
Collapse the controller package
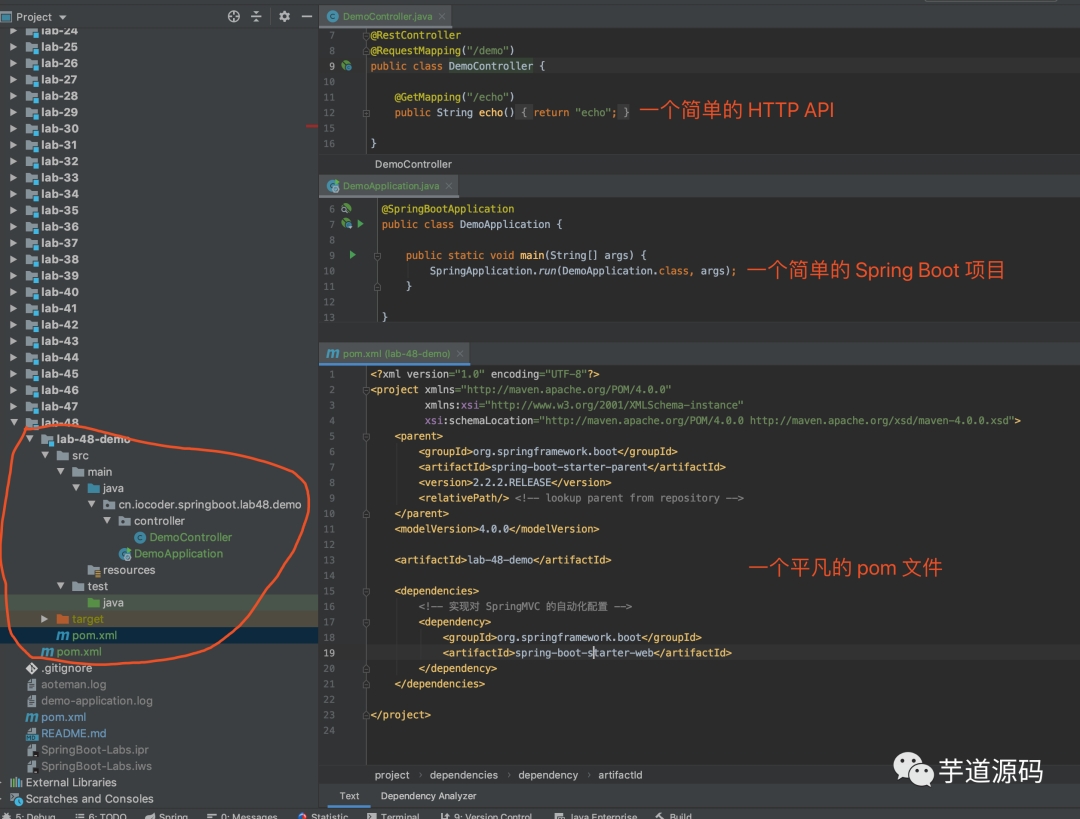coord(108,521)
